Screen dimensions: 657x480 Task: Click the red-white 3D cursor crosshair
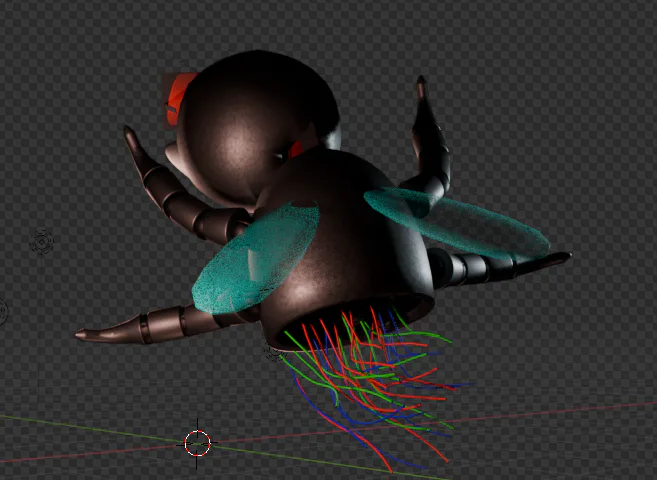[x=197, y=443]
